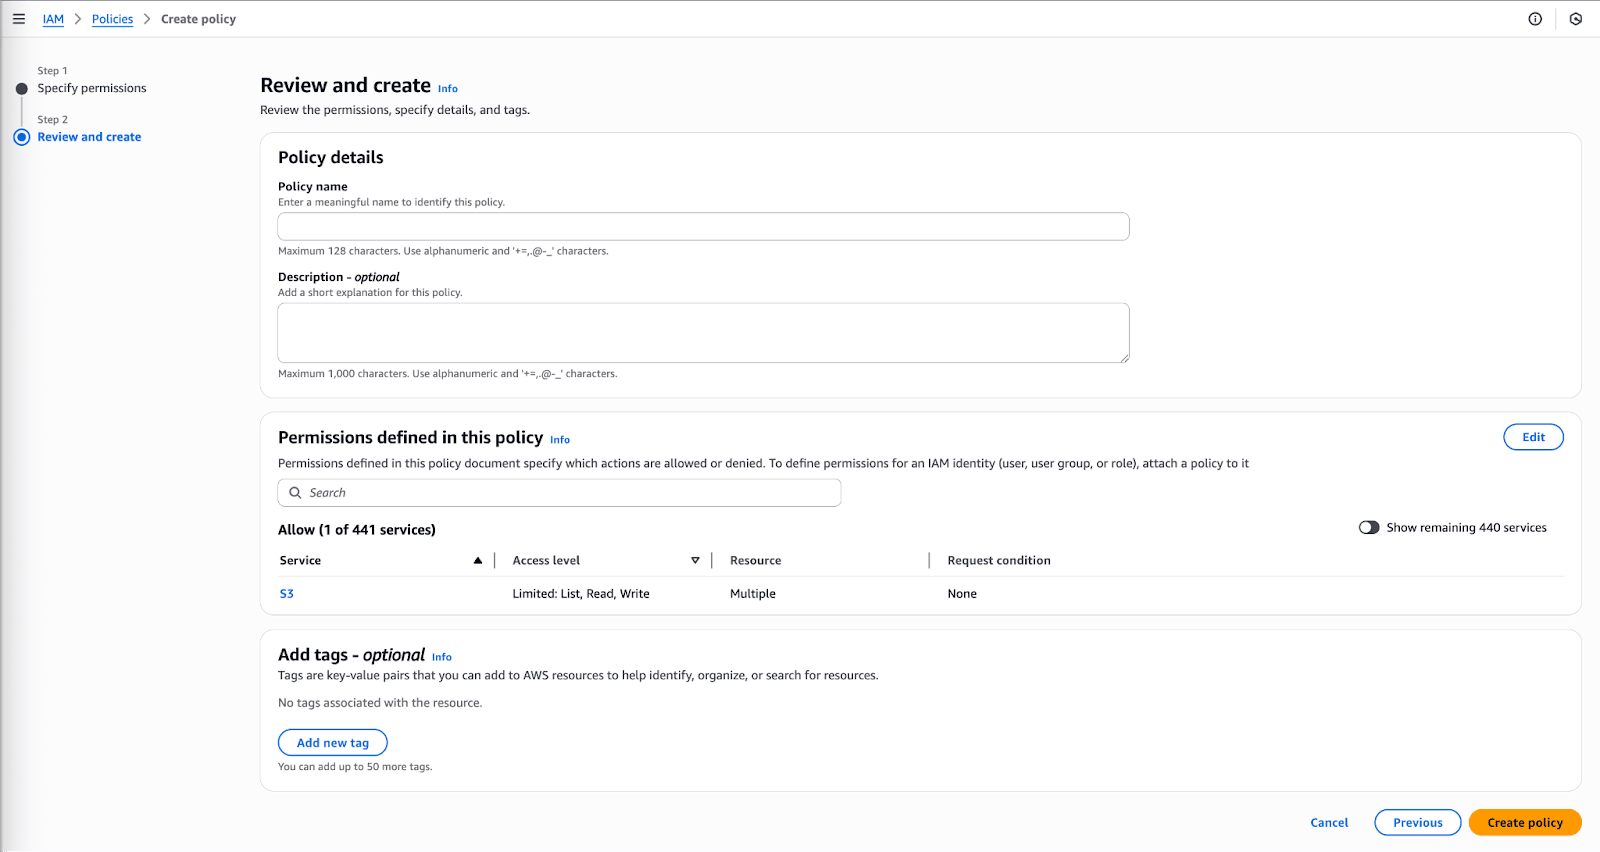
Task: Open Info link beside Add tags
Action: 442,657
